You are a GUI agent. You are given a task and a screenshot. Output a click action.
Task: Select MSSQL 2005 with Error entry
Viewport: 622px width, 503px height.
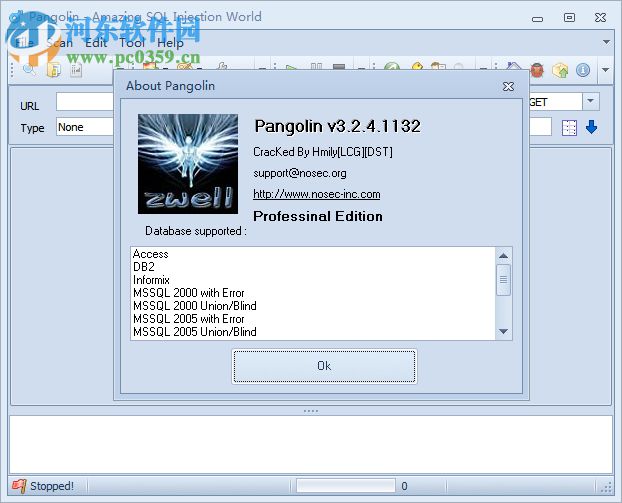click(188, 319)
